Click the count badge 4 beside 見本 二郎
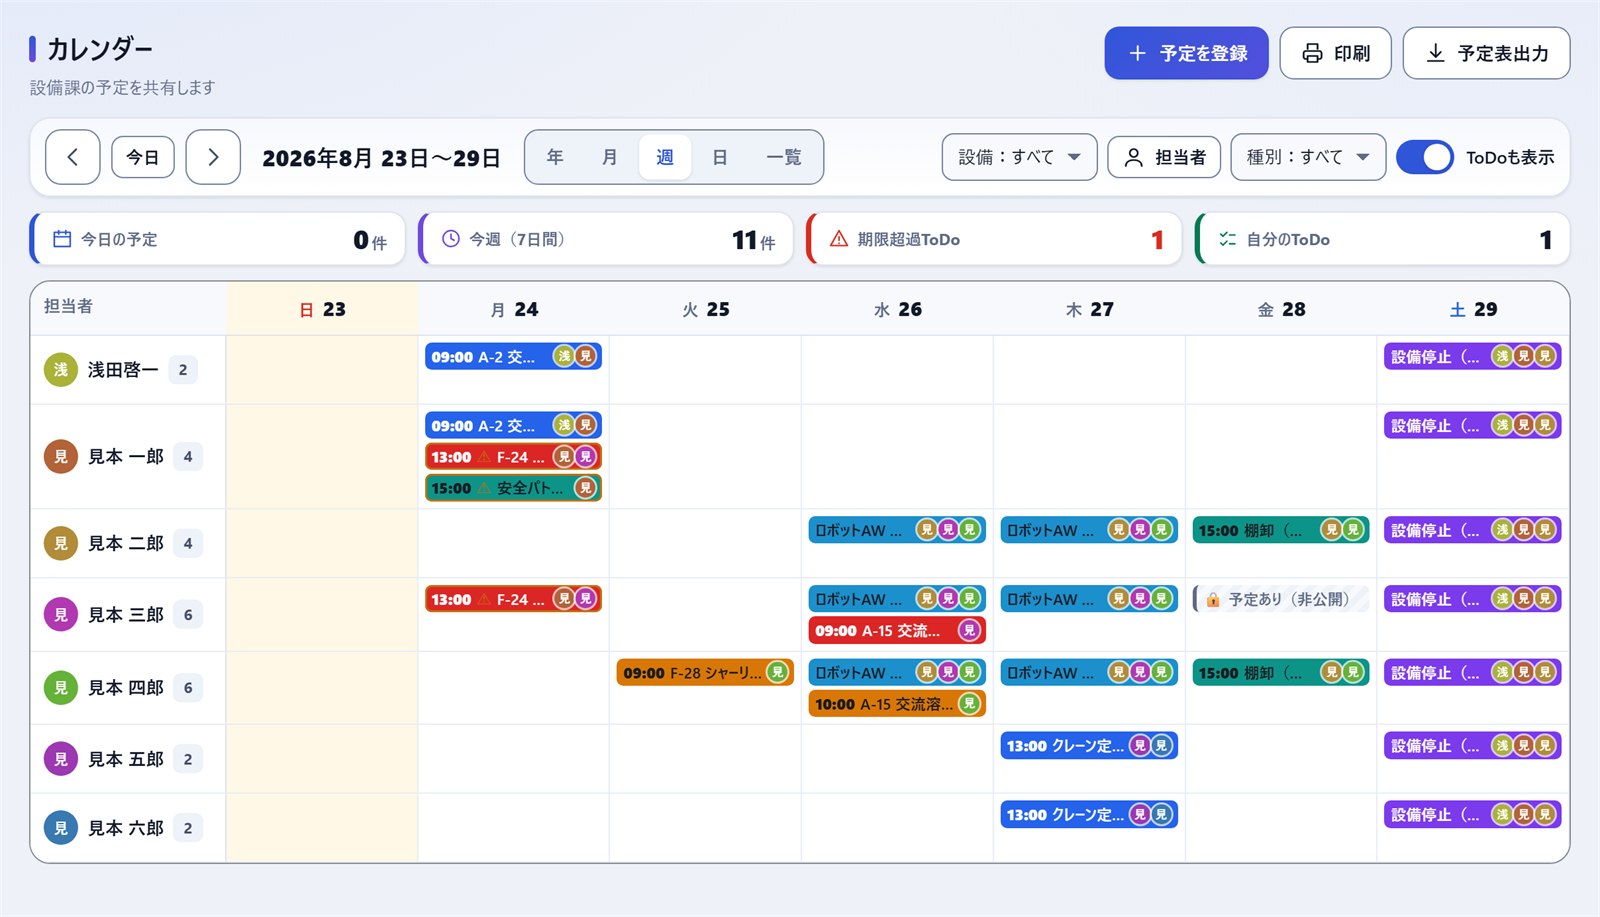Screen dimensions: 1600x917 188,543
